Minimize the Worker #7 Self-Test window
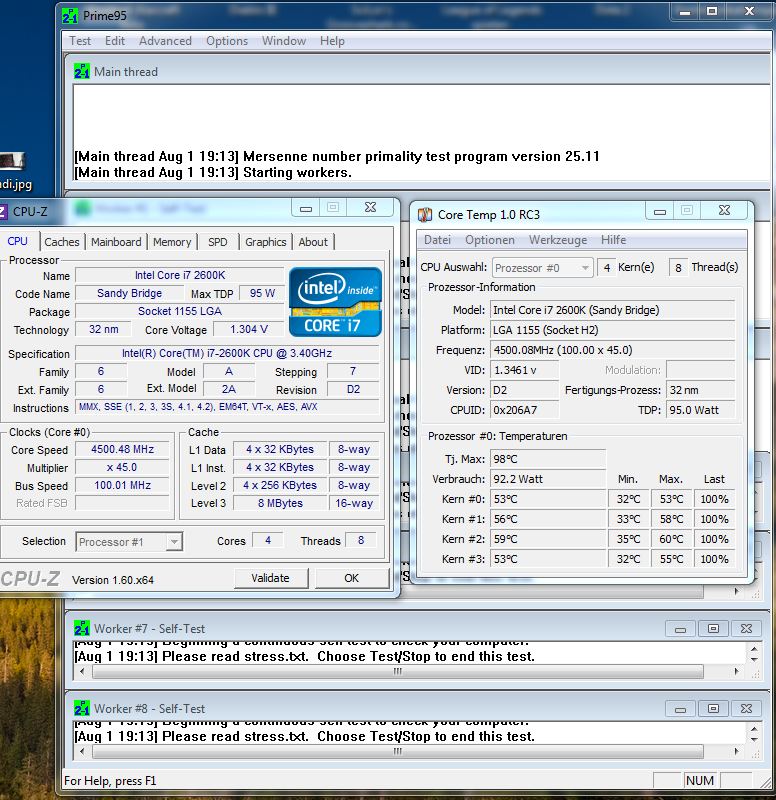776x800 pixels. click(680, 629)
